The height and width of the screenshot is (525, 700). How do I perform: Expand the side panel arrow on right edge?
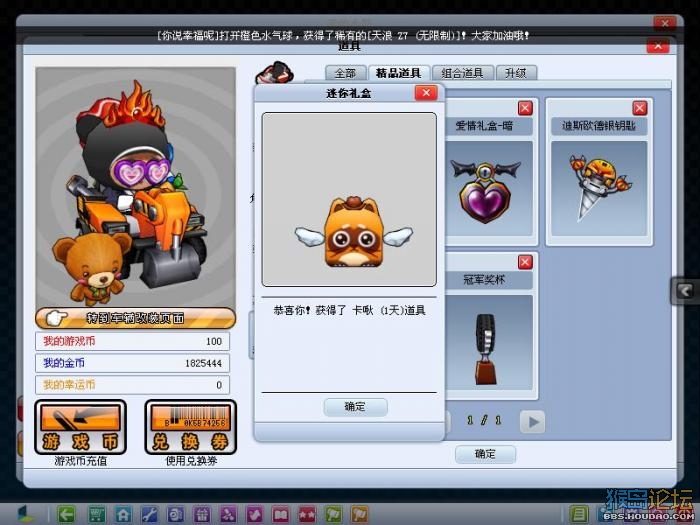tap(685, 291)
